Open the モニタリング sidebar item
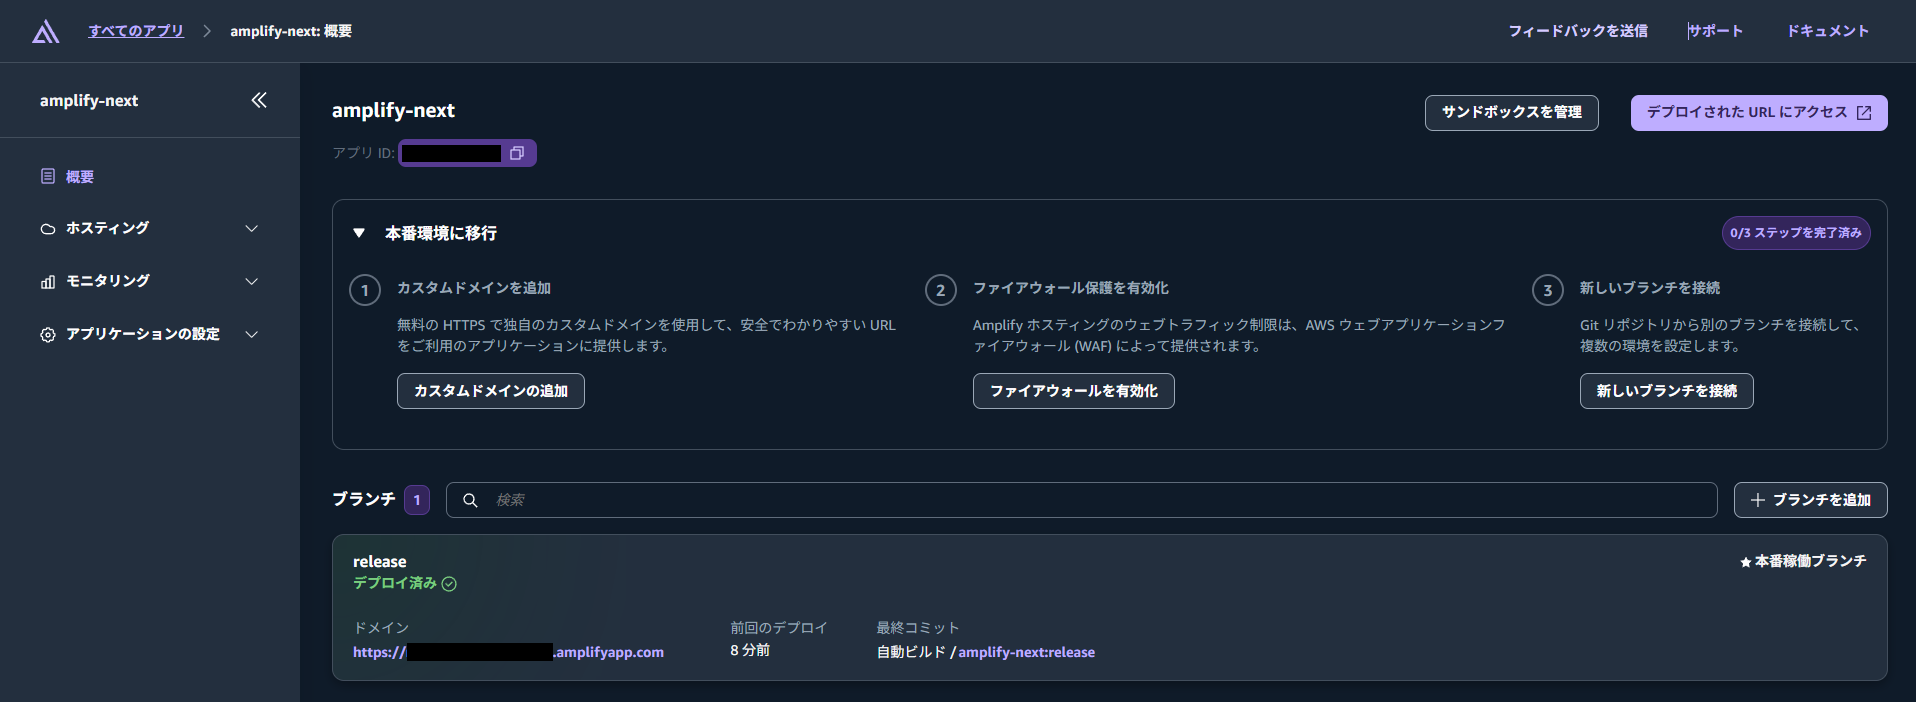 [x=108, y=281]
